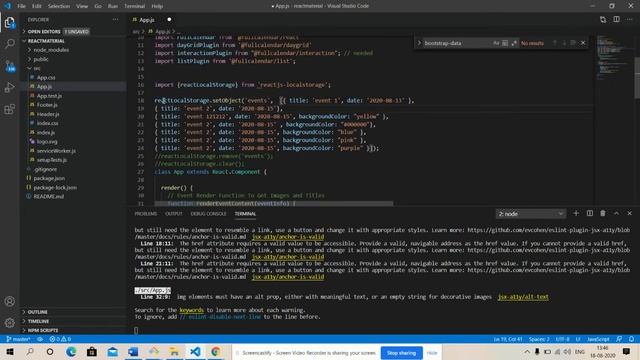The height and width of the screenshot is (360, 640).
Task: Click the JavaScript language mode in status bar
Action: (x=598, y=339)
